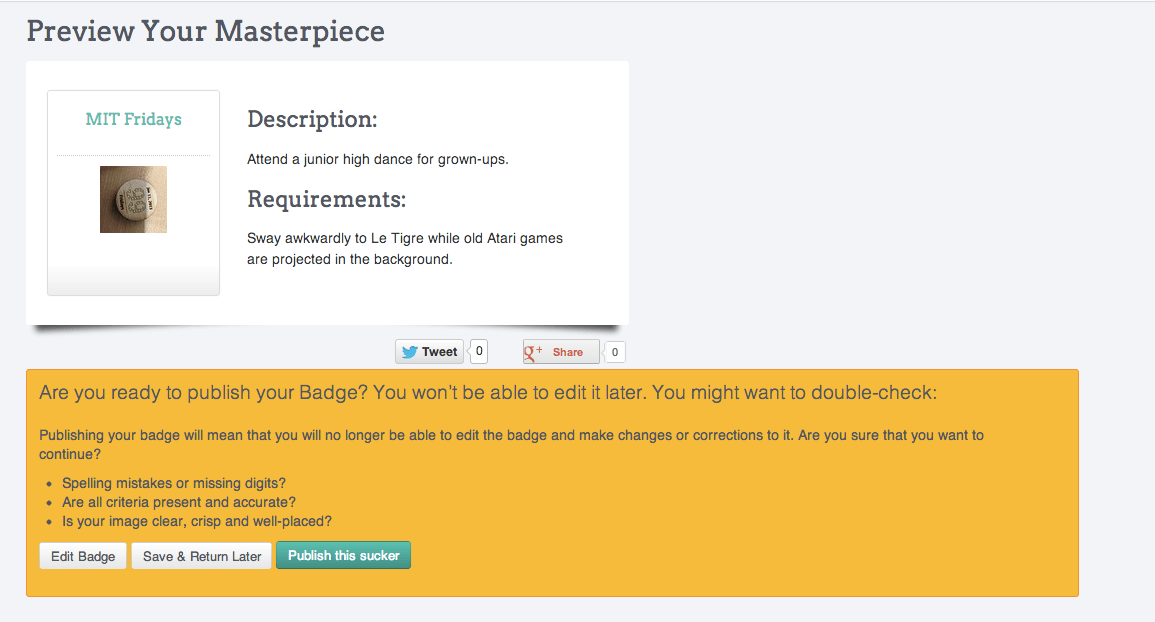This screenshot has width=1155, height=622.
Task: Click the Preview Your Masterpiece heading
Action: (206, 31)
